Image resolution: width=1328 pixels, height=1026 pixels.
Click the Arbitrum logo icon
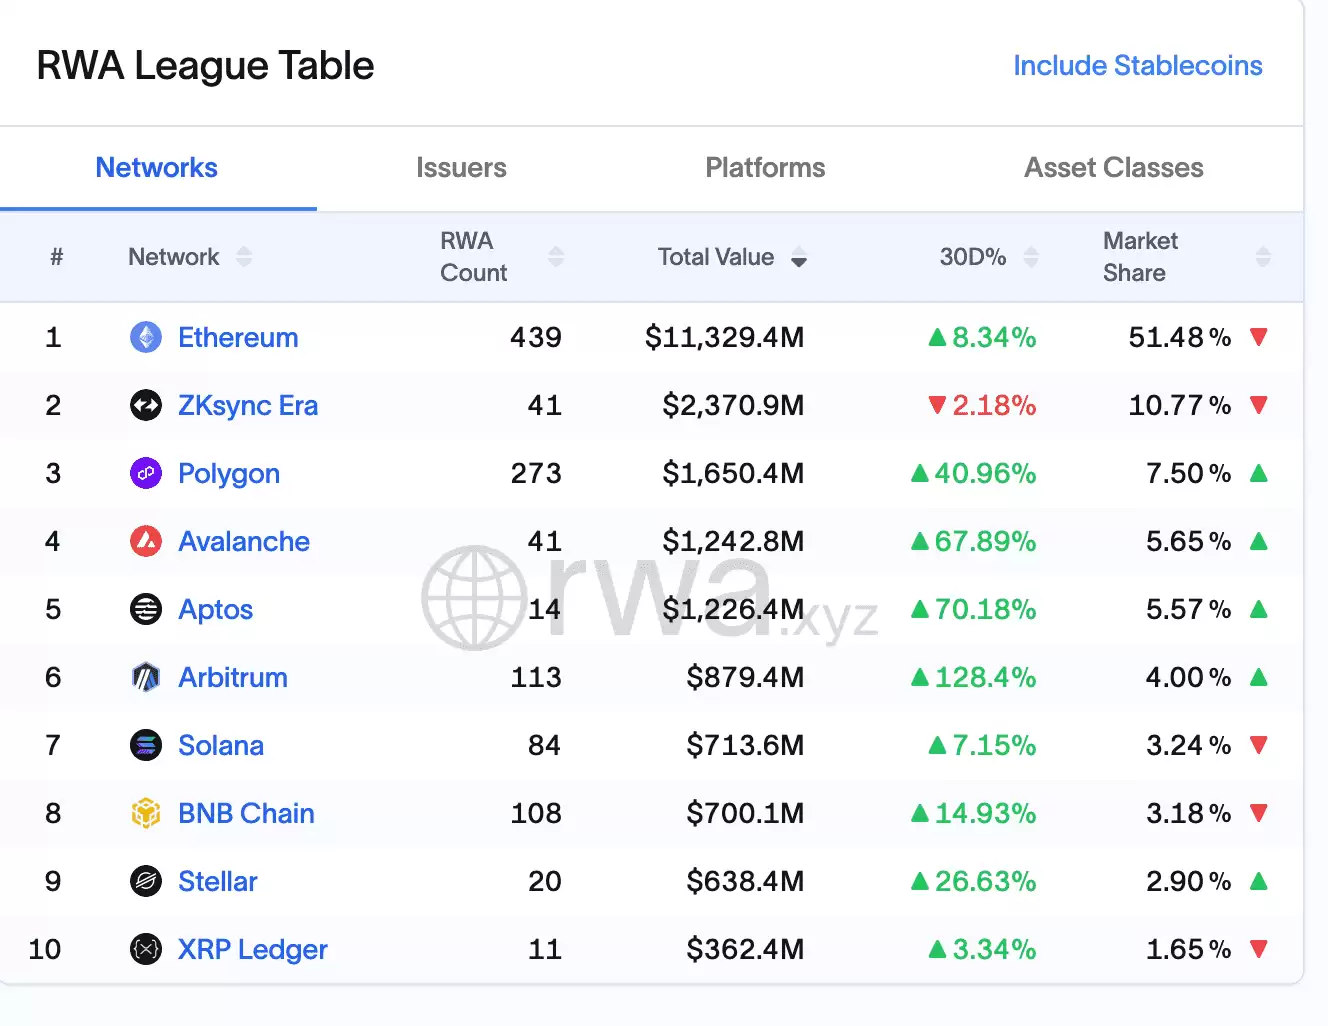(146, 678)
